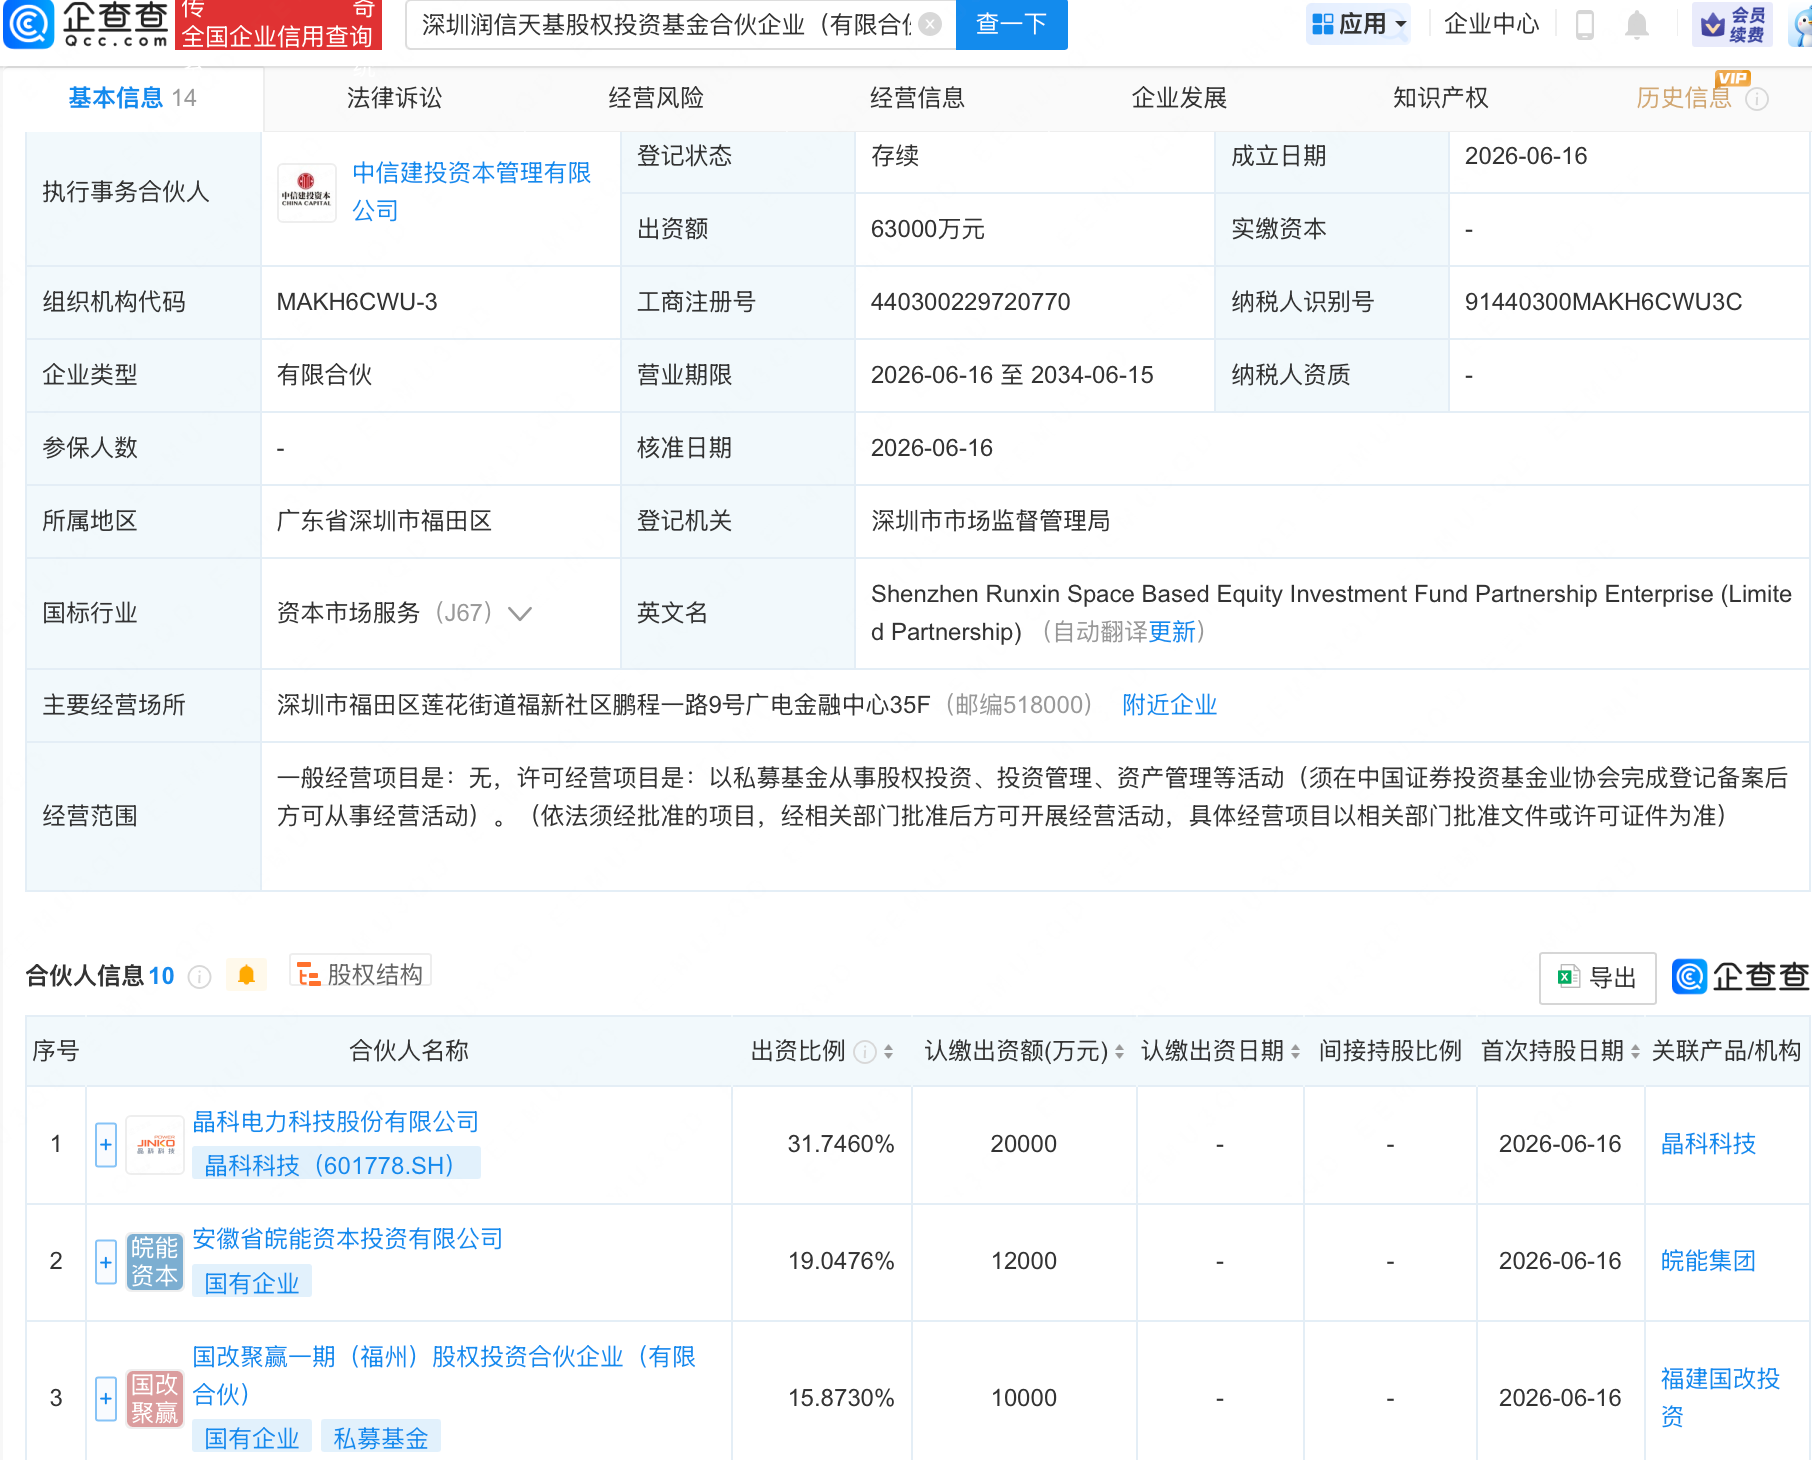Image resolution: width=1812 pixels, height=1460 pixels.
Task: Click the orange bell monitor icon
Action: (246, 975)
